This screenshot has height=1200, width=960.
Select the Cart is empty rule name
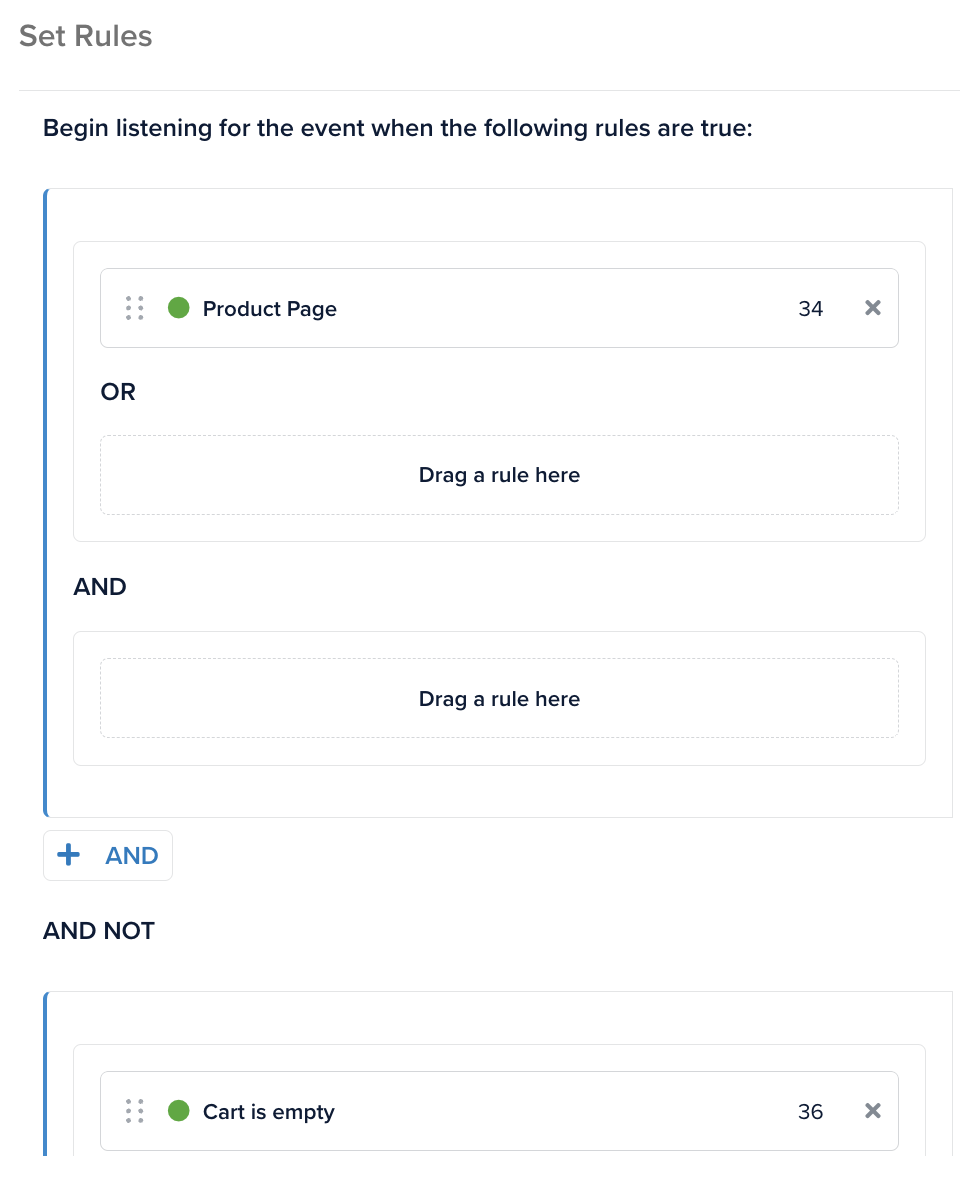tap(268, 1112)
